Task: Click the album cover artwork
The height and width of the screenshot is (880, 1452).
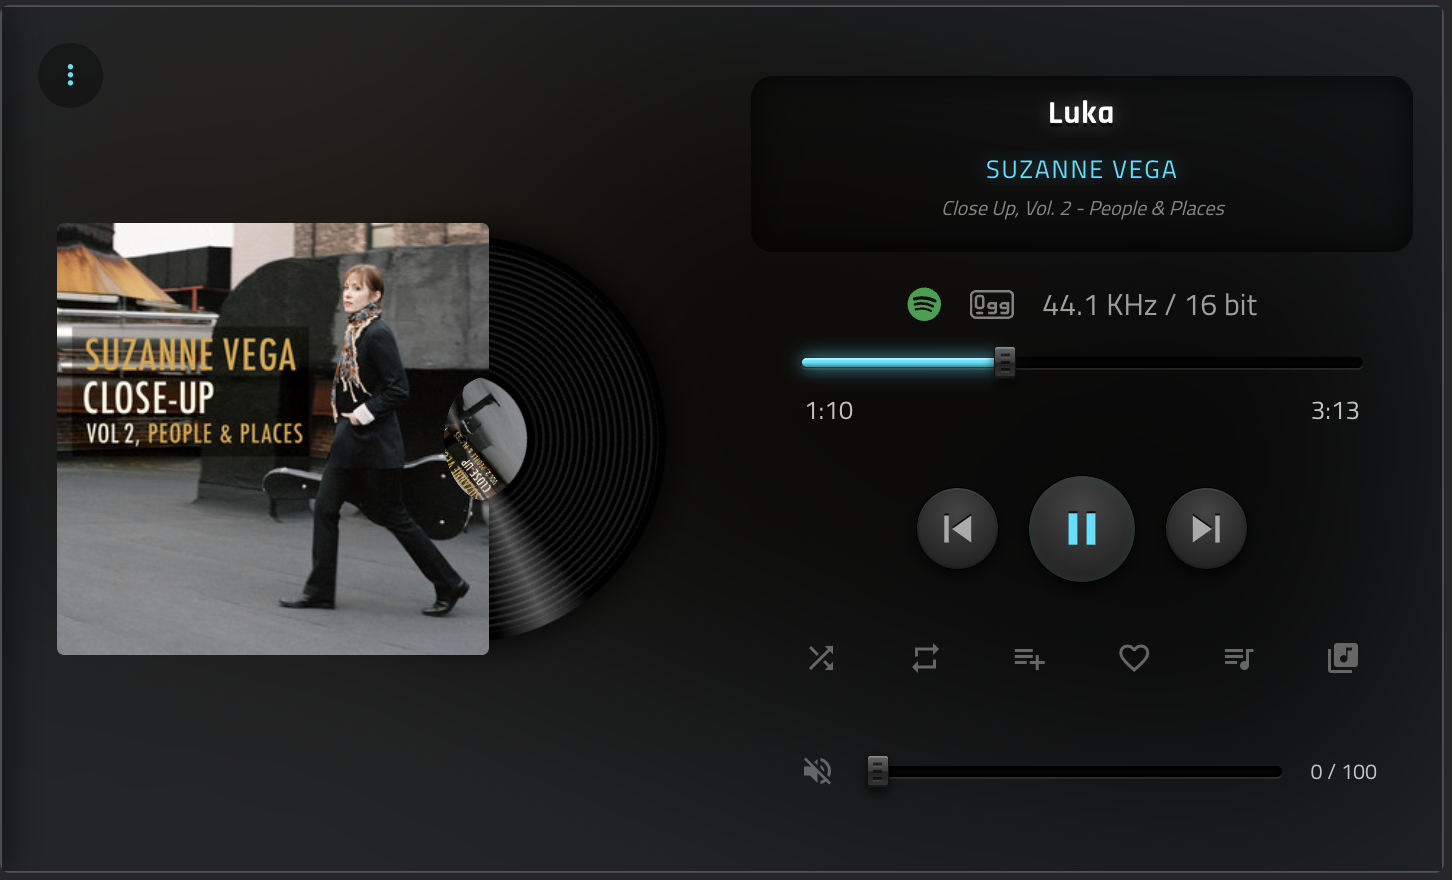Action: (273, 439)
